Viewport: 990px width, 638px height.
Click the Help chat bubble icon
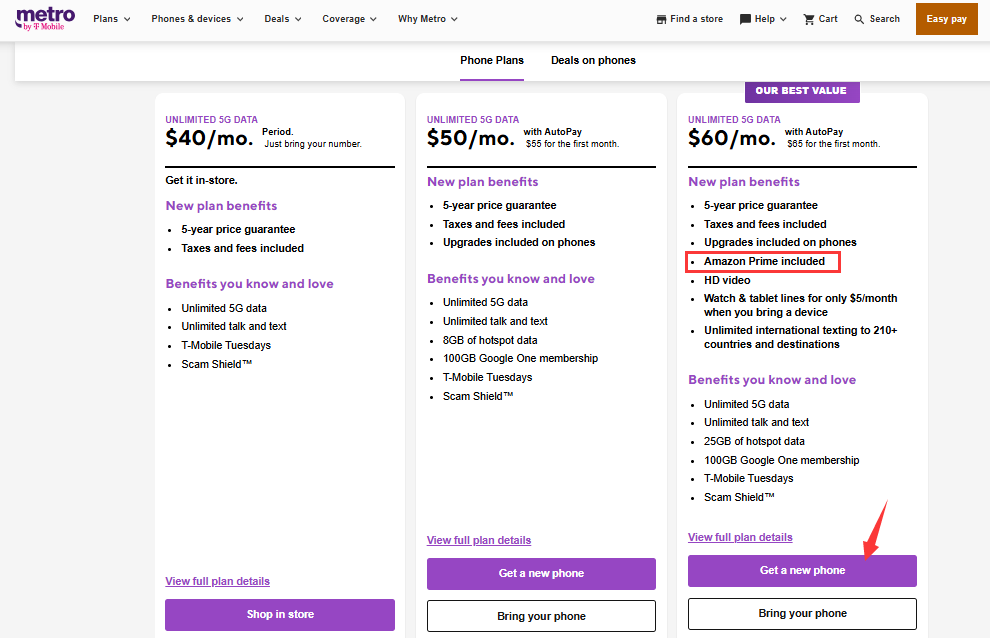(x=745, y=19)
